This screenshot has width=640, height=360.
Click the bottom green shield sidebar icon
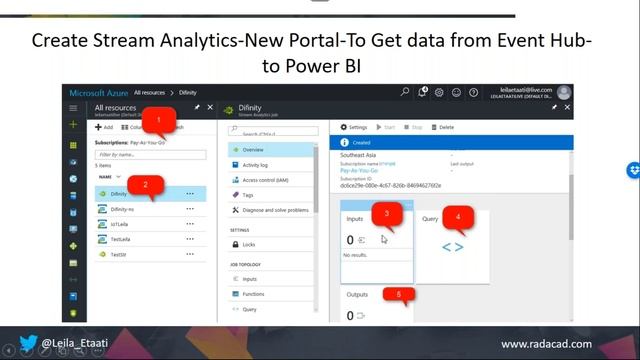pyautogui.click(x=73, y=313)
